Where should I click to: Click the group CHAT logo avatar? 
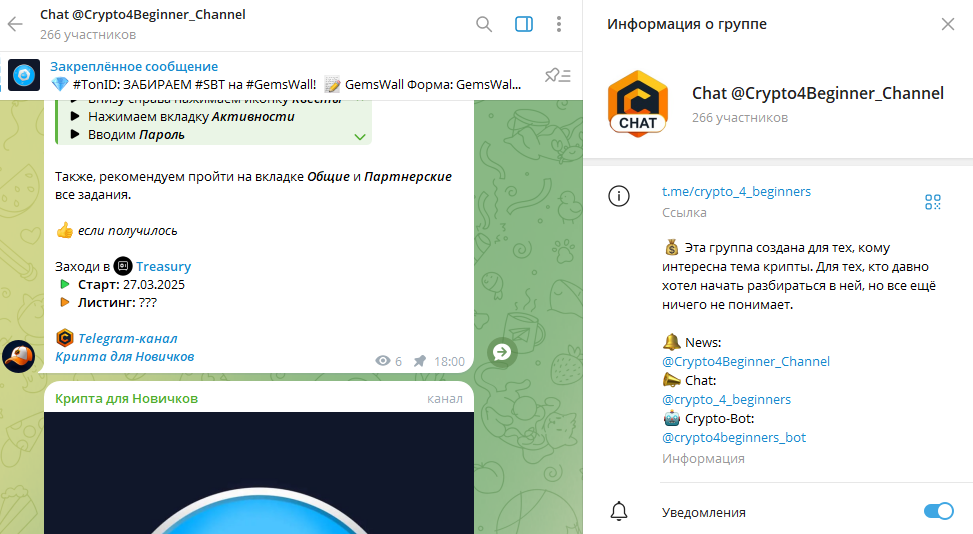click(638, 104)
